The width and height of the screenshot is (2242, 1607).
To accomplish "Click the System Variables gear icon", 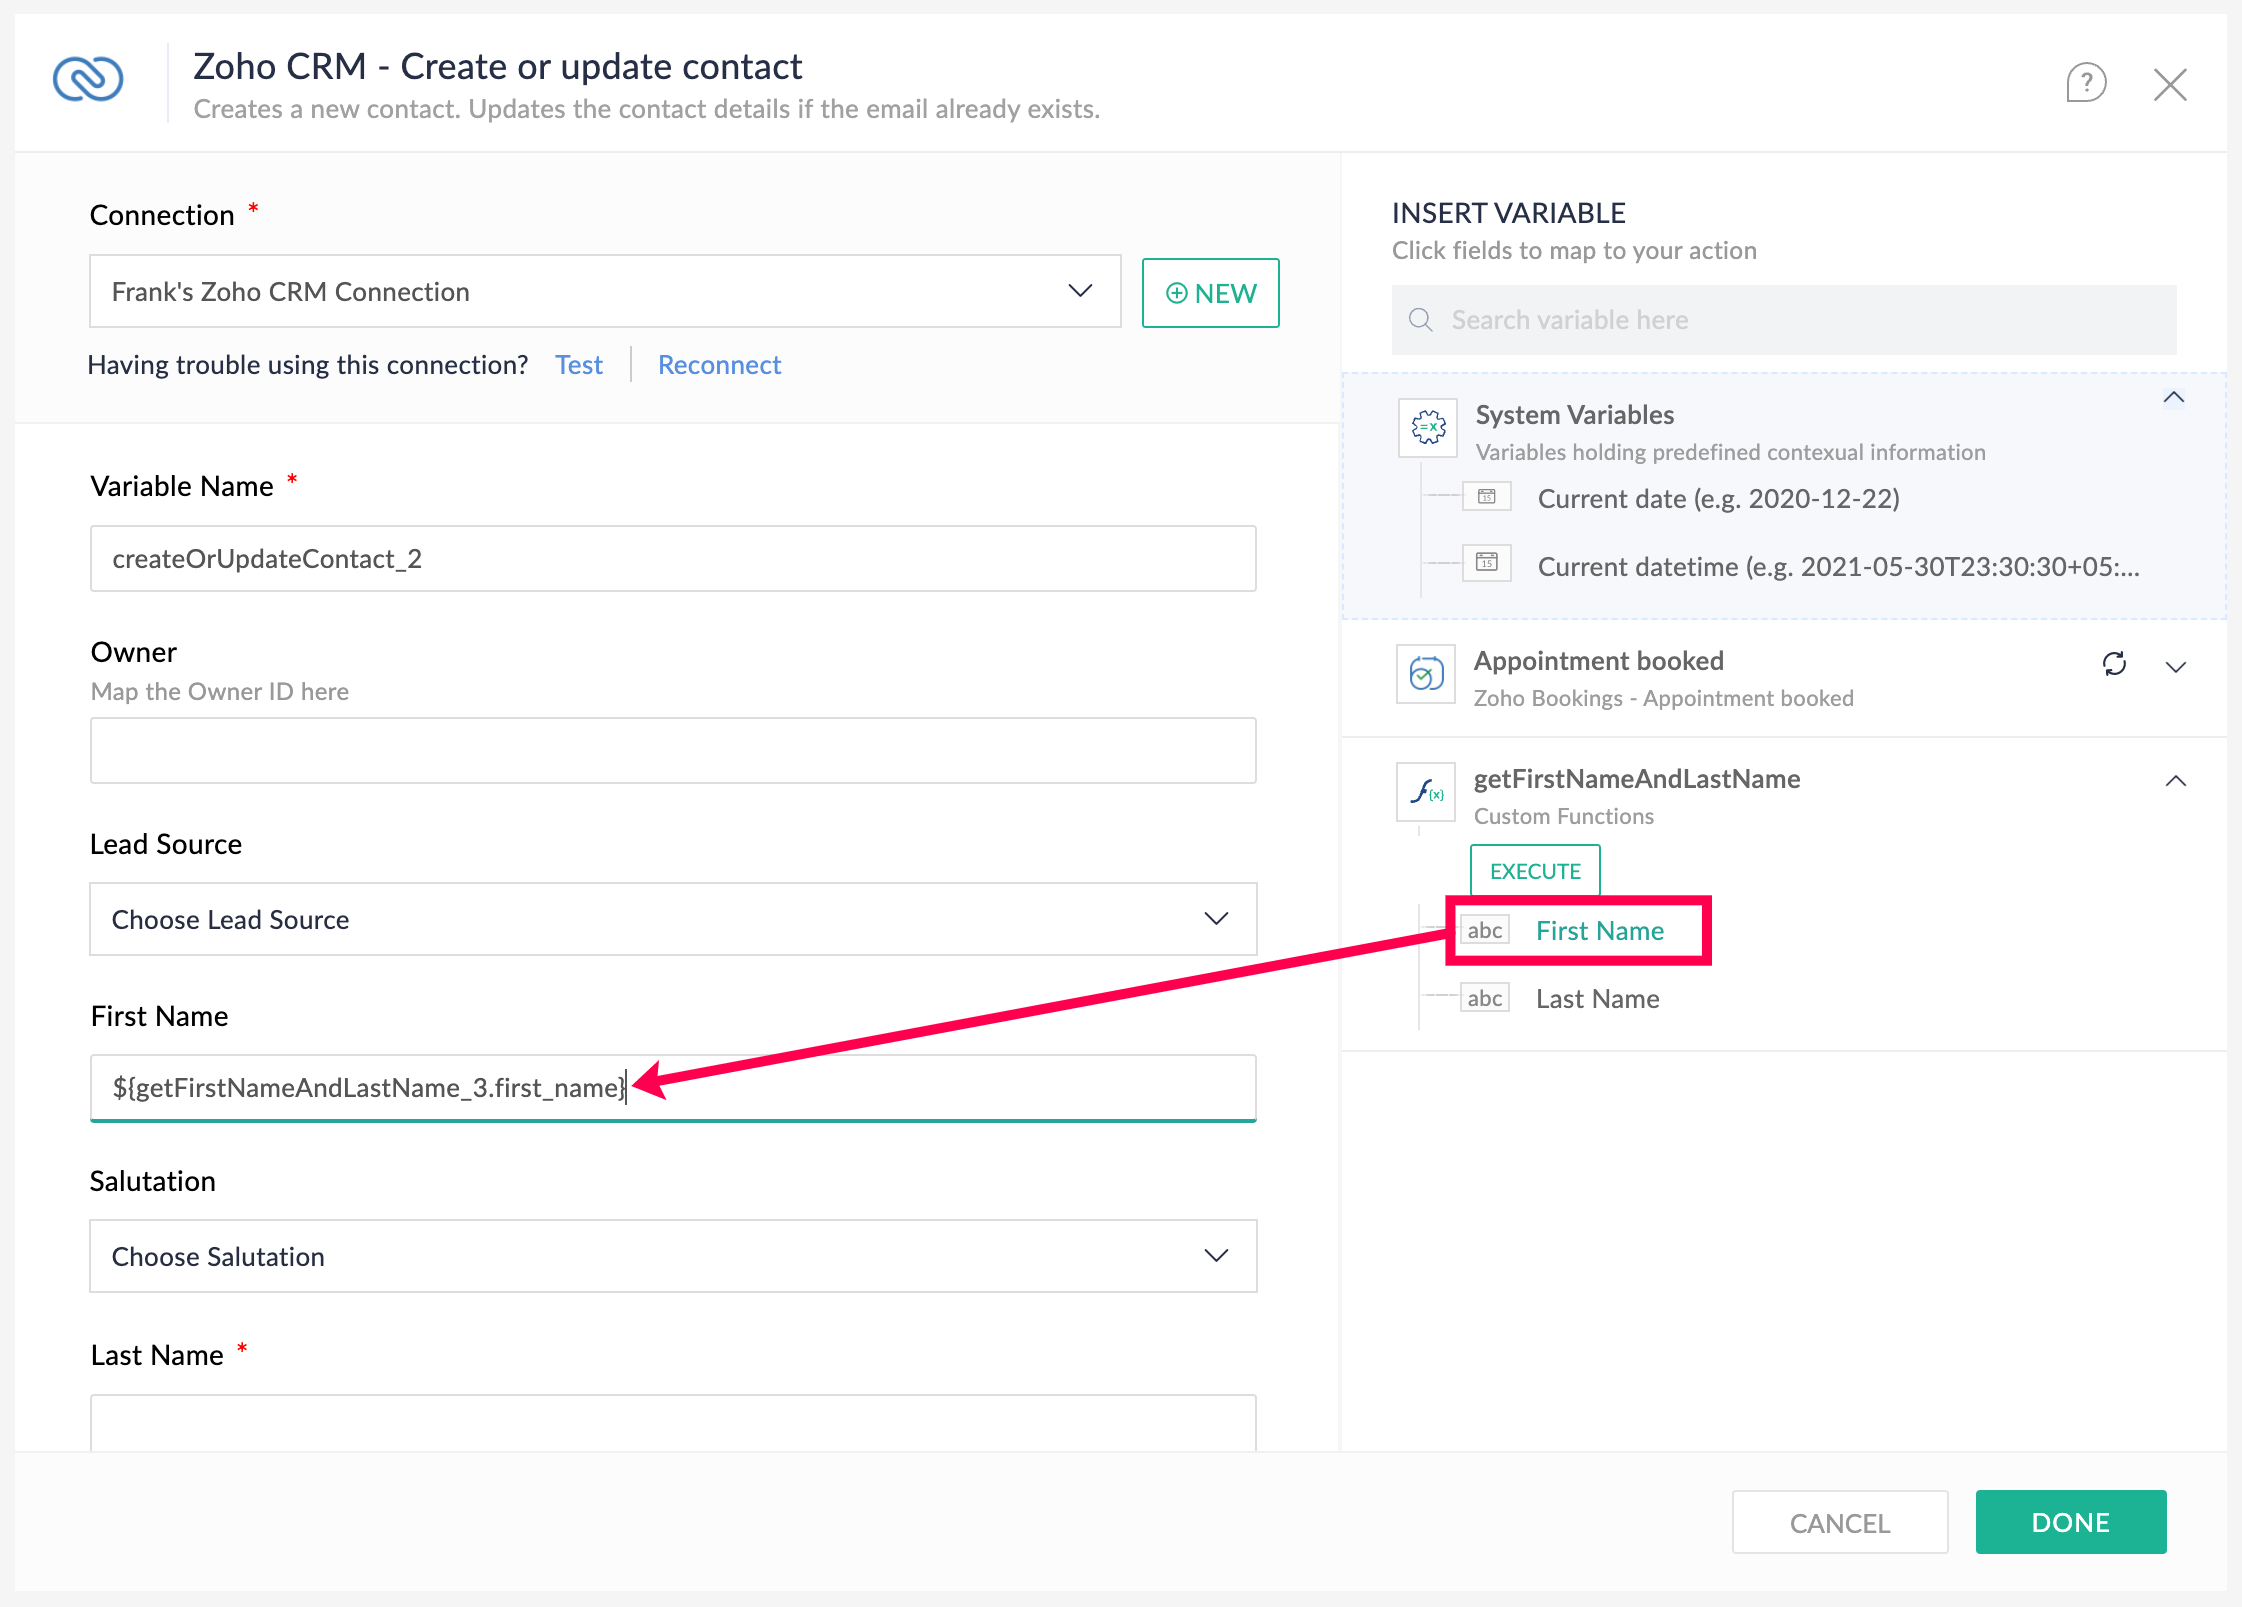I will click(1427, 427).
